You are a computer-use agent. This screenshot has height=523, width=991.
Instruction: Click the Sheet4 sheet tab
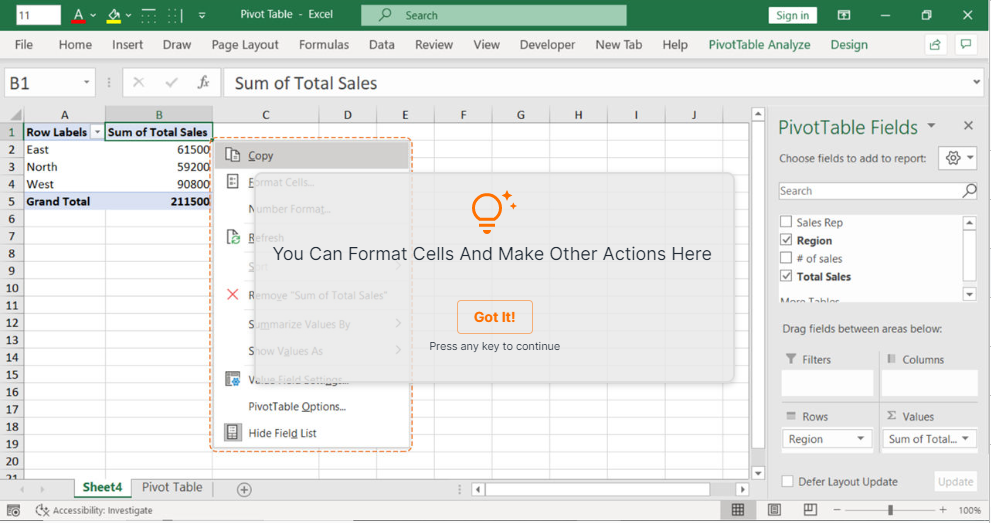coord(102,488)
